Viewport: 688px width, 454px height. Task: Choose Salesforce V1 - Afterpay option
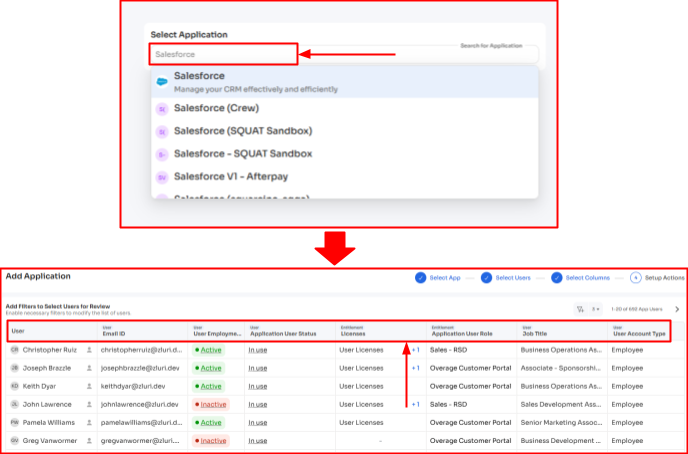(344, 177)
